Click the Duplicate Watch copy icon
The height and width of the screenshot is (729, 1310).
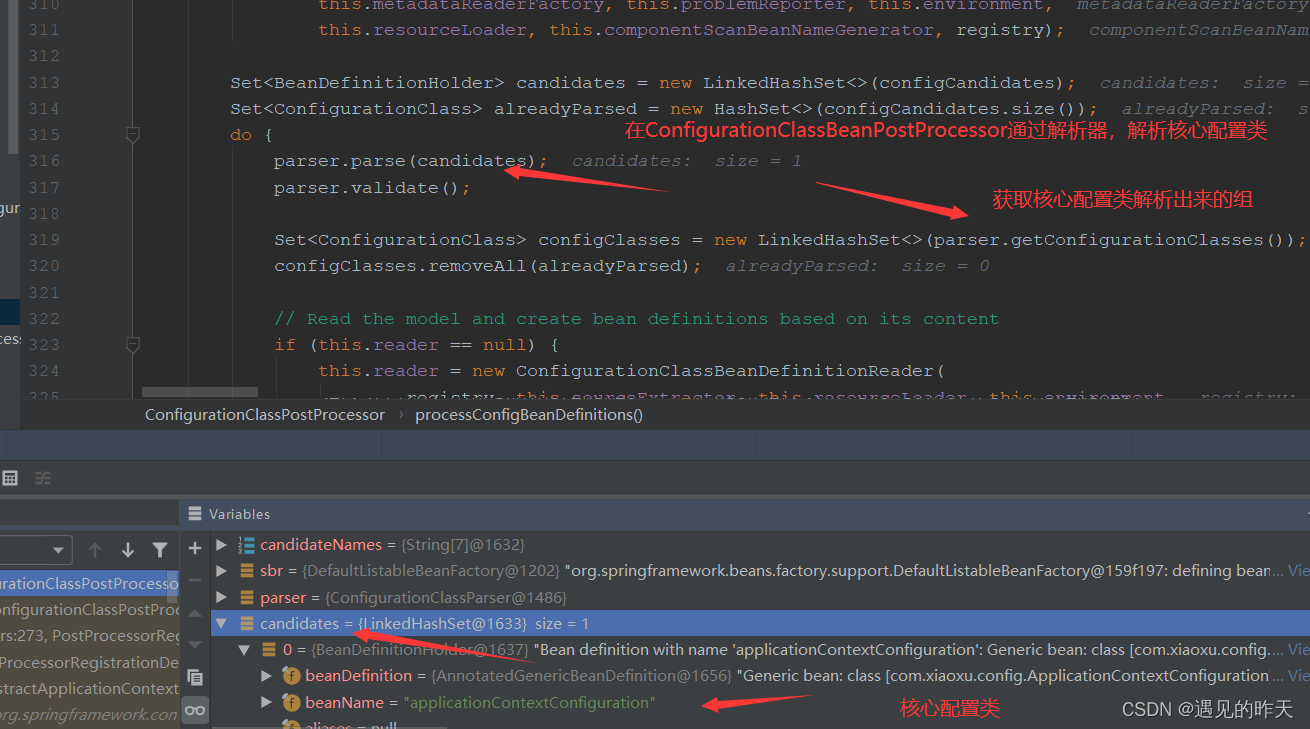point(195,677)
